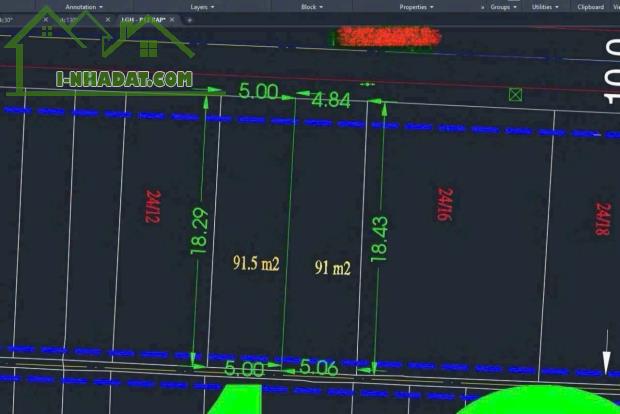Select the 4.84 top dimension text
Image resolution: width=620 pixels, height=414 pixels.
point(331,100)
